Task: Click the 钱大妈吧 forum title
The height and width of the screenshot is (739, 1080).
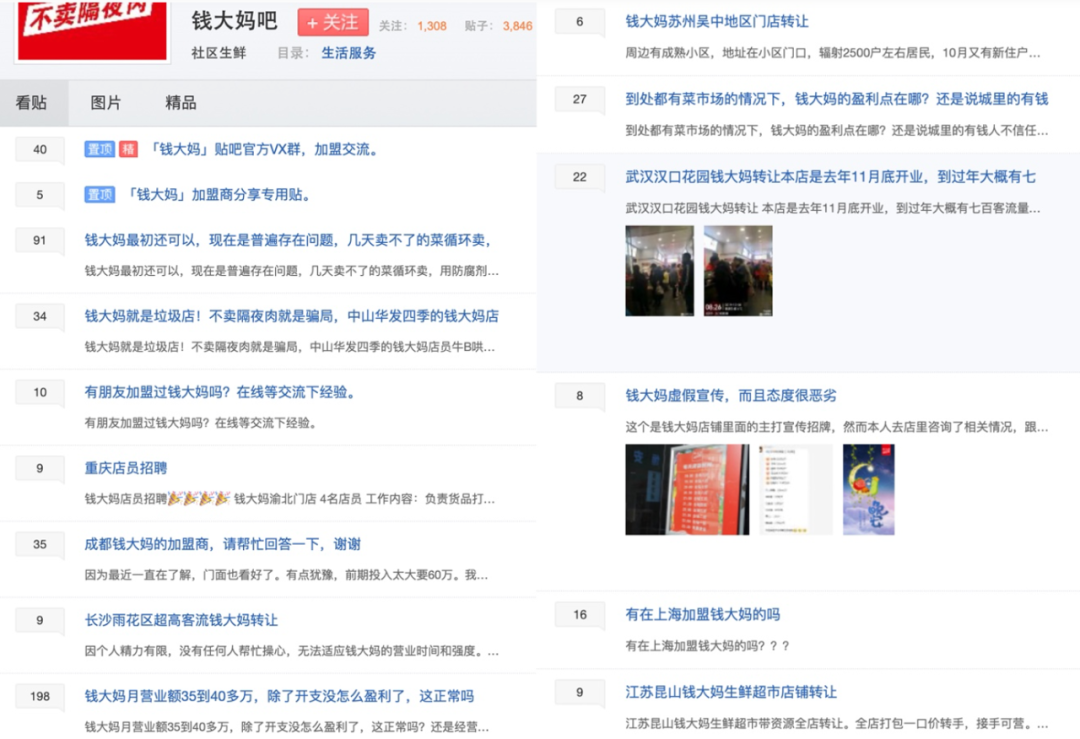Action: point(234,21)
